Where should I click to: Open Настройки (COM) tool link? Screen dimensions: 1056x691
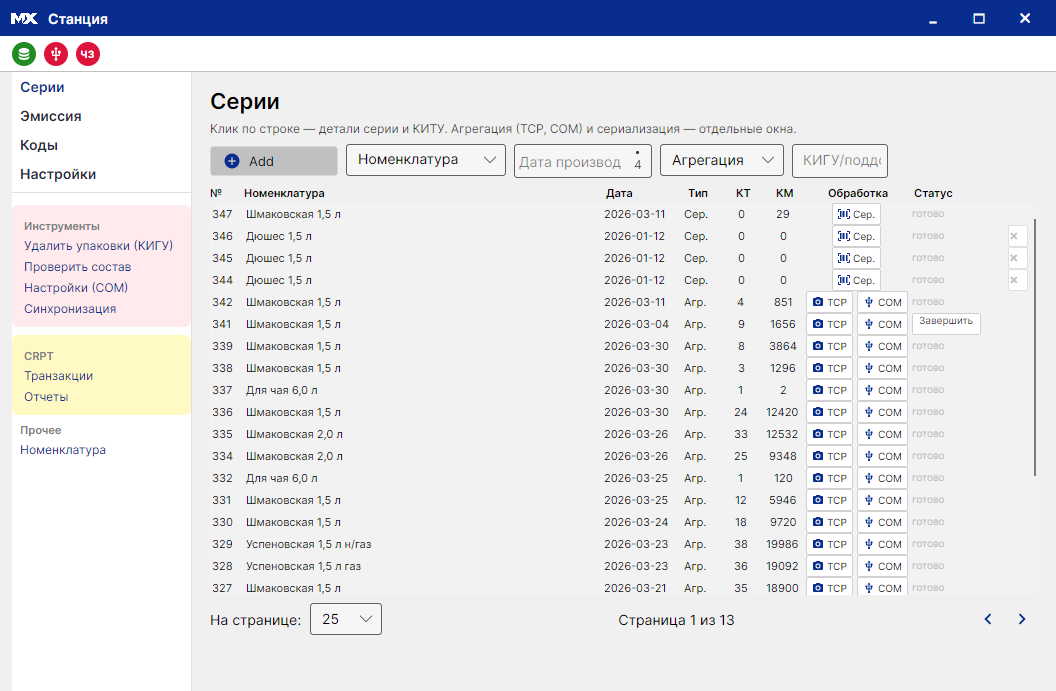coord(76,288)
